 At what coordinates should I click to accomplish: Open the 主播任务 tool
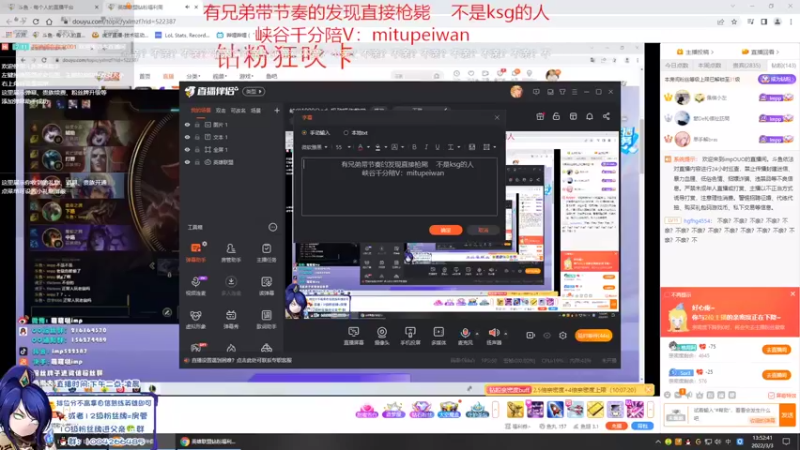(266, 252)
